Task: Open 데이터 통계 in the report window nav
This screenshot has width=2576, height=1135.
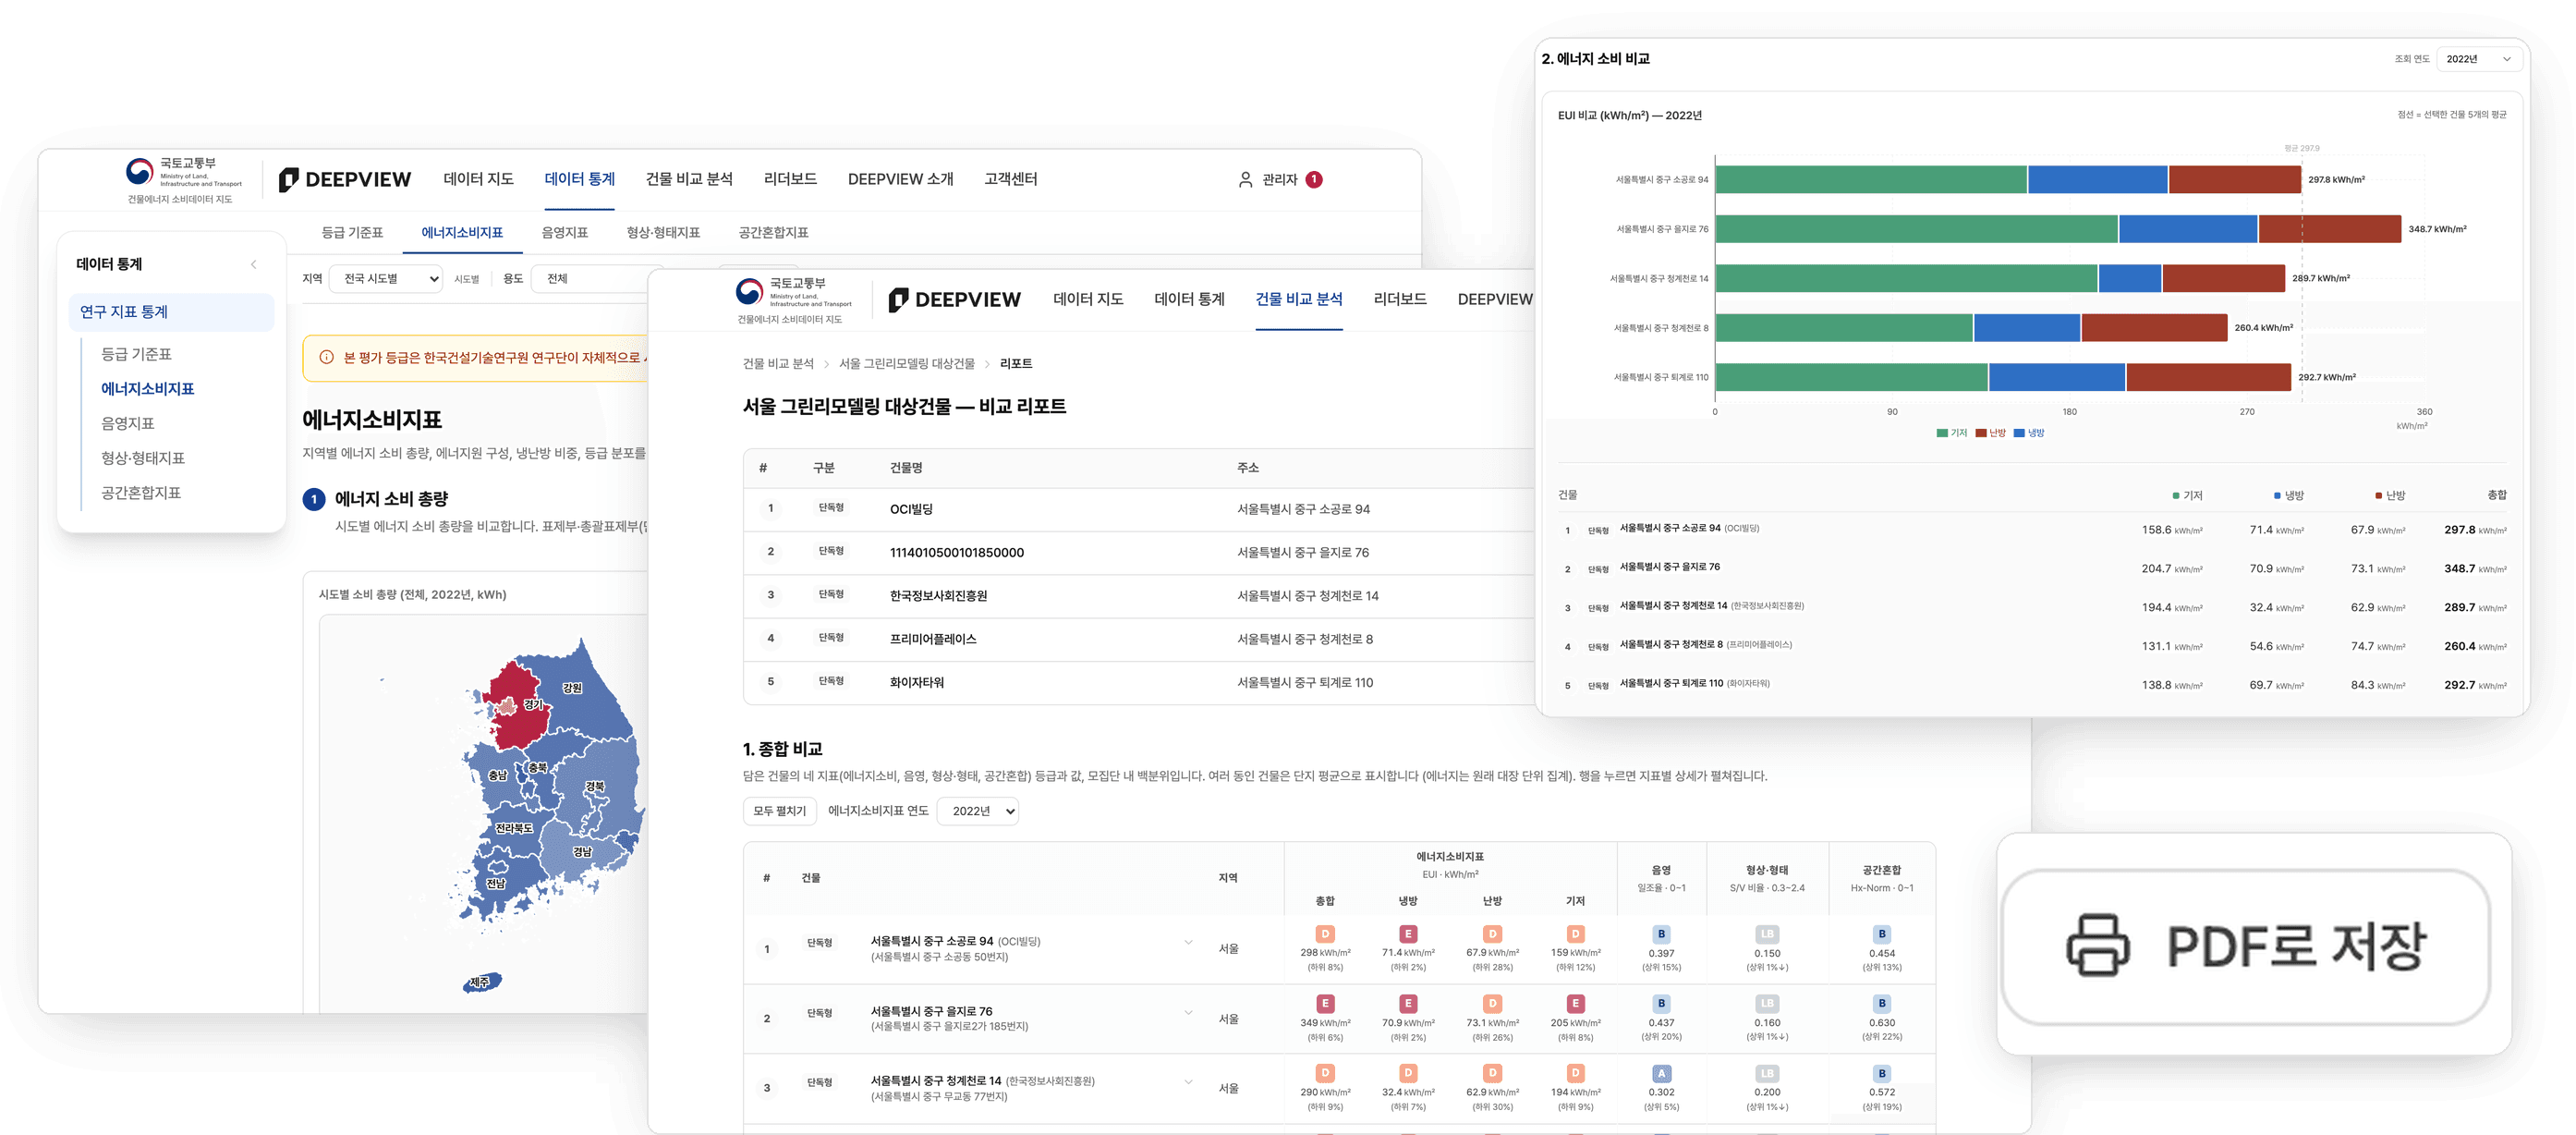Action: [x=1189, y=299]
